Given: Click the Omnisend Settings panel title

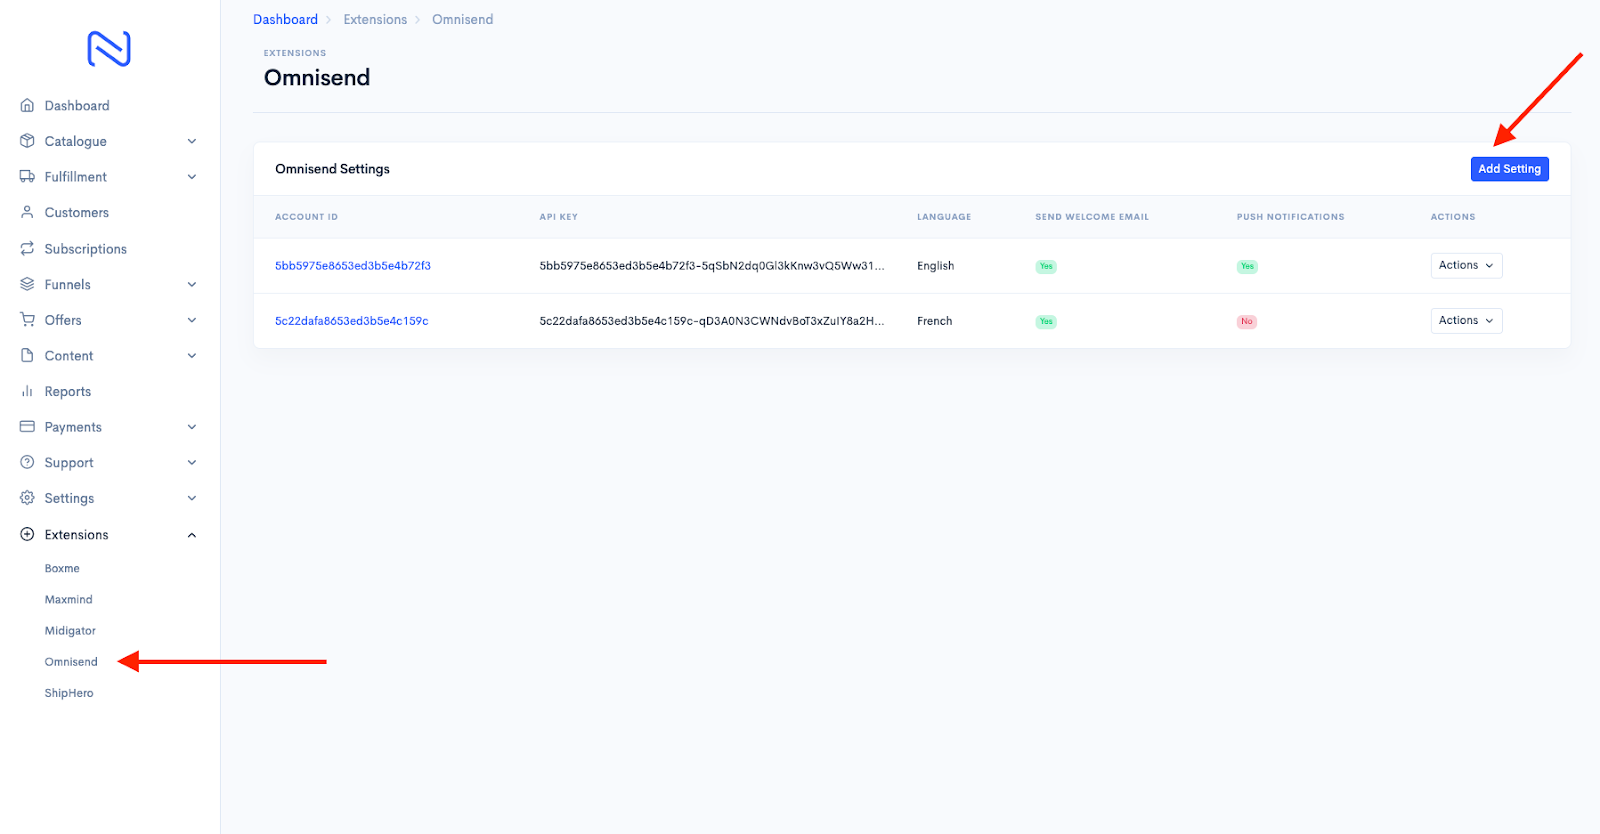Looking at the screenshot, I should pyautogui.click(x=333, y=169).
